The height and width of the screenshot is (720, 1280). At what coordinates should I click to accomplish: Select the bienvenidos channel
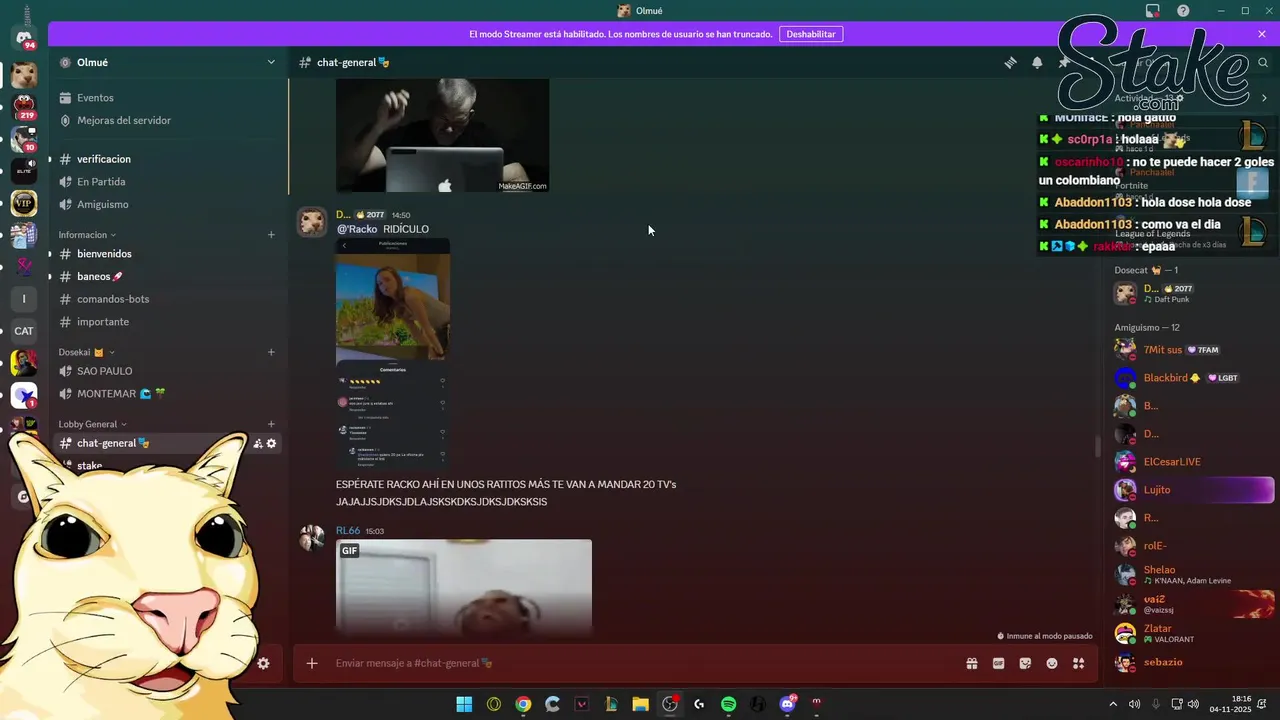coord(168,254)
